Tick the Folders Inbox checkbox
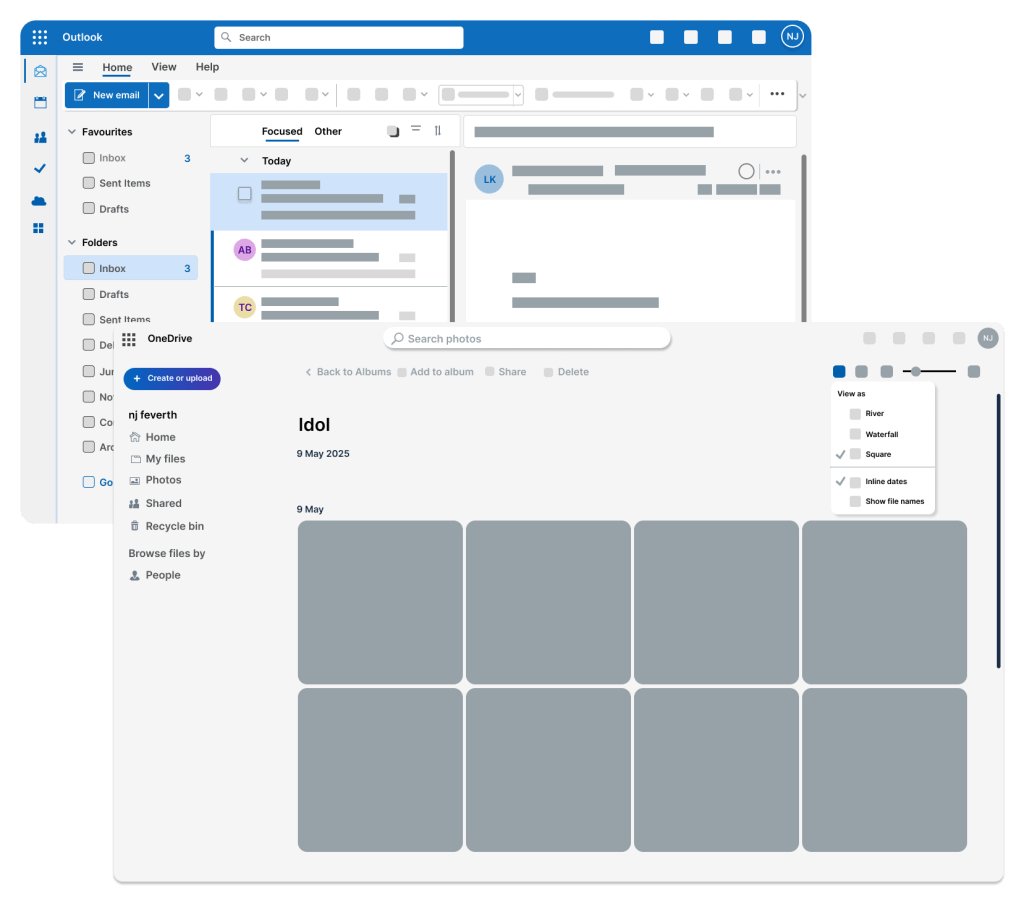The image size is (1024, 902). point(89,268)
